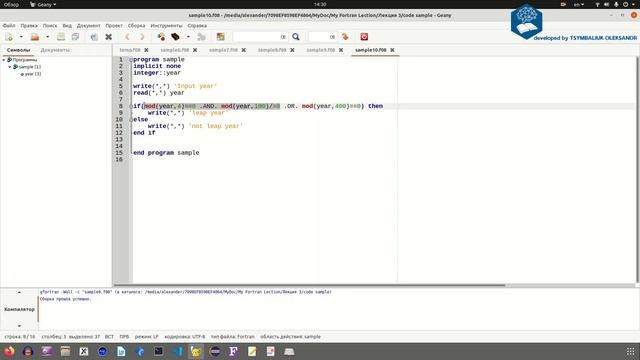Open the Вид menu
Image resolution: width=640 pixels, height=360 pixels.
[67, 25]
